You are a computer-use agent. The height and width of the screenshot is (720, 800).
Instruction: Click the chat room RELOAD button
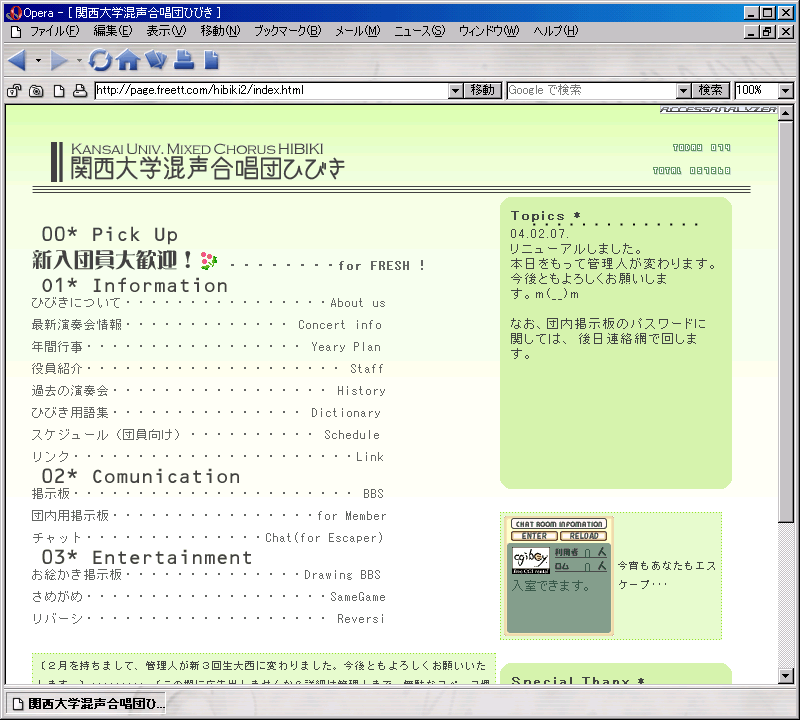(584, 536)
